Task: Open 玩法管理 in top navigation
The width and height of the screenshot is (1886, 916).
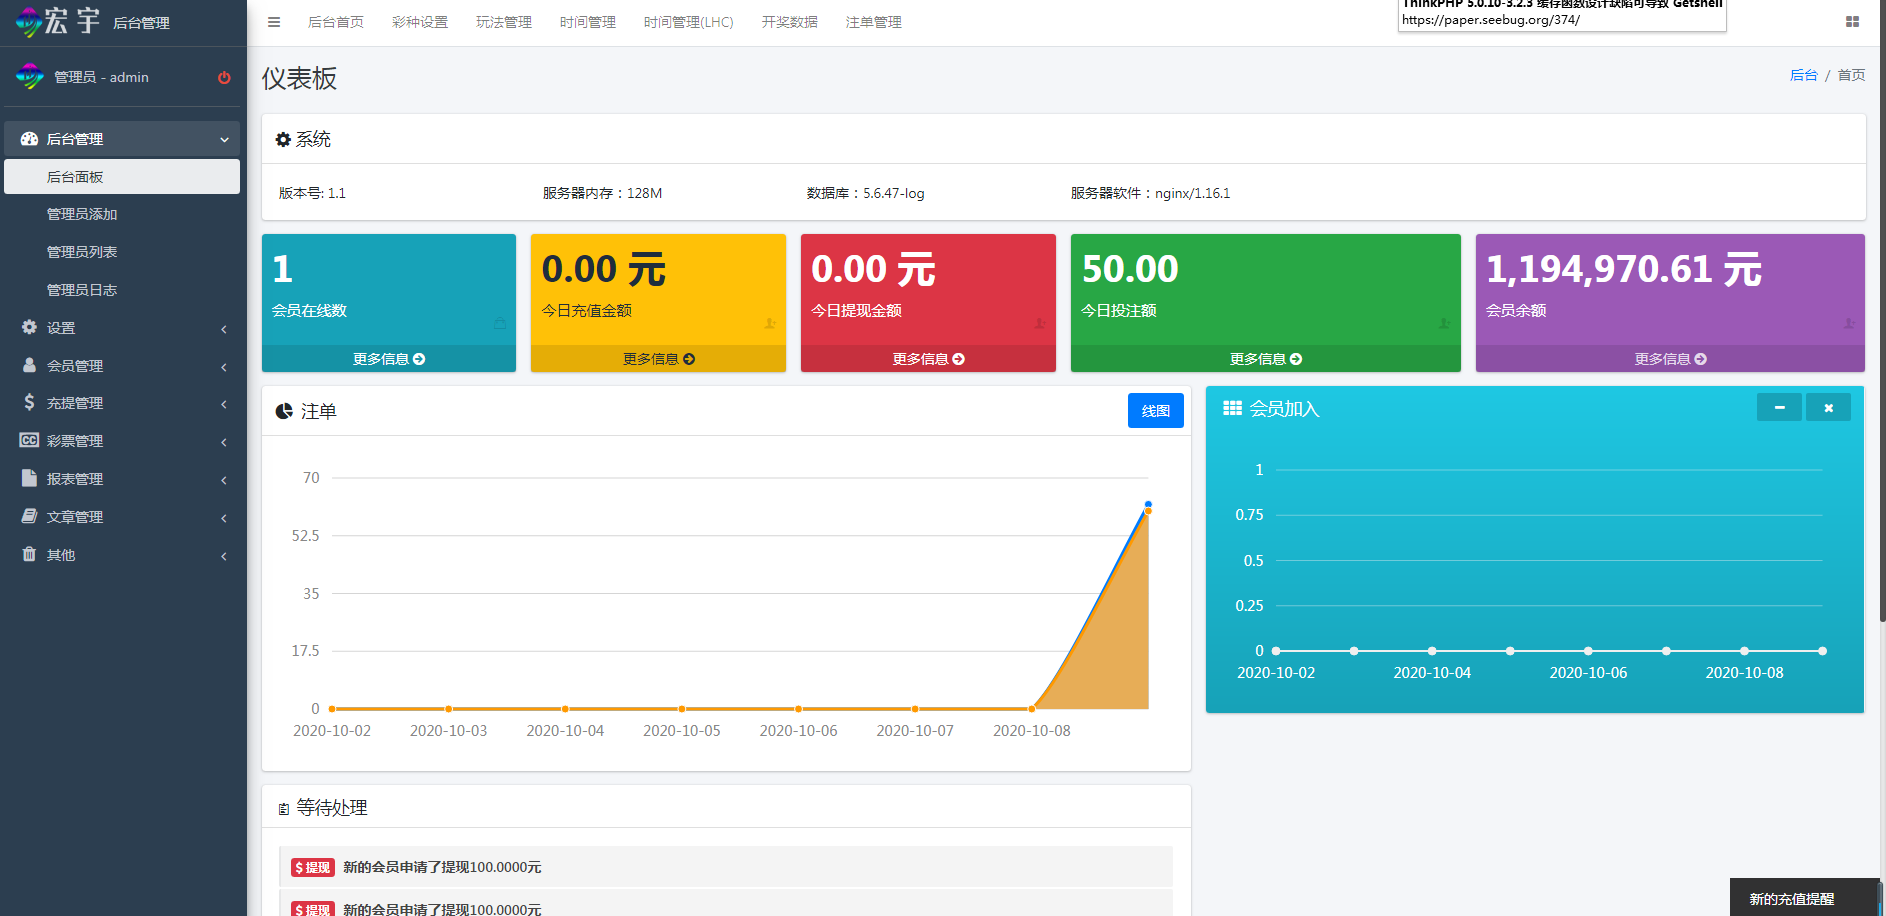Action: 504,22
